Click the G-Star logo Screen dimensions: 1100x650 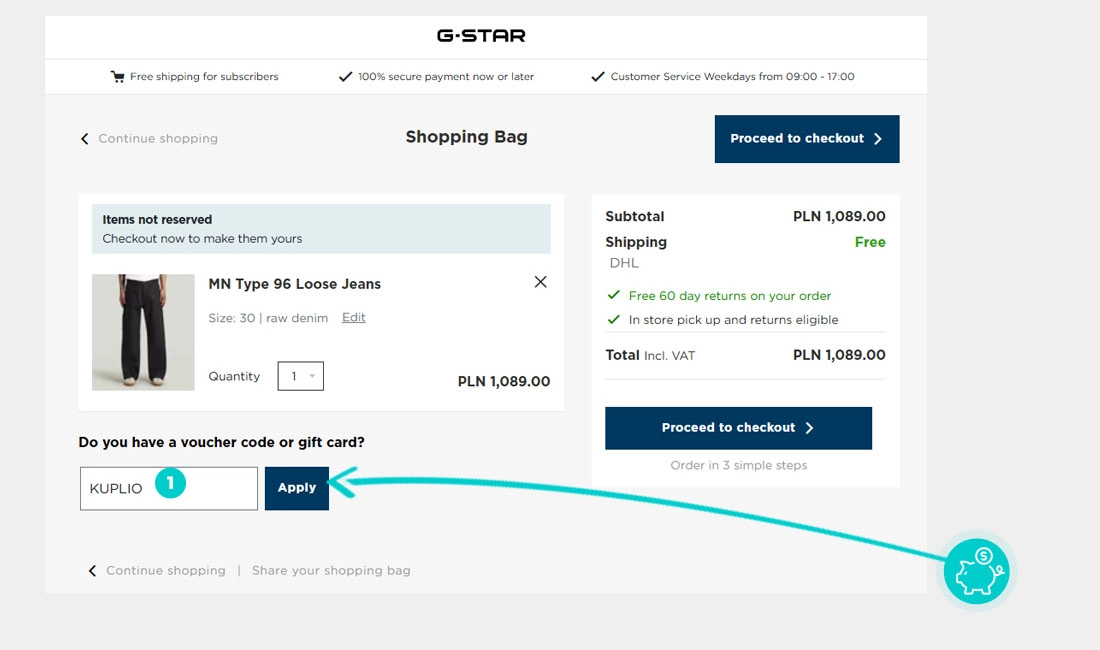point(481,36)
